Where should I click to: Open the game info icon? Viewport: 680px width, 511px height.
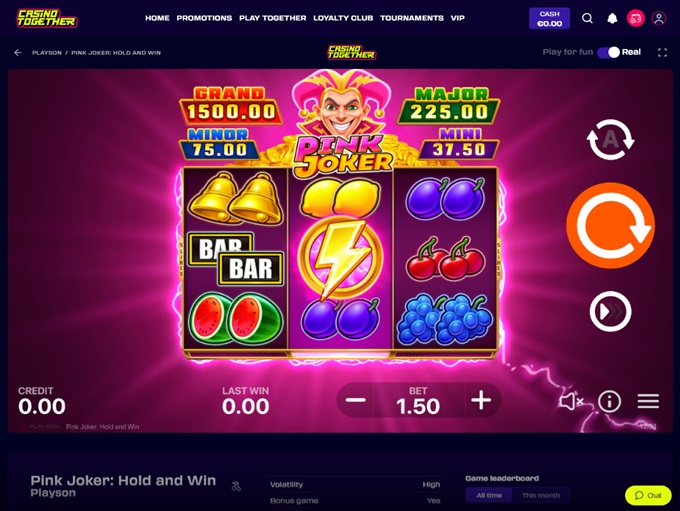point(609,401)
